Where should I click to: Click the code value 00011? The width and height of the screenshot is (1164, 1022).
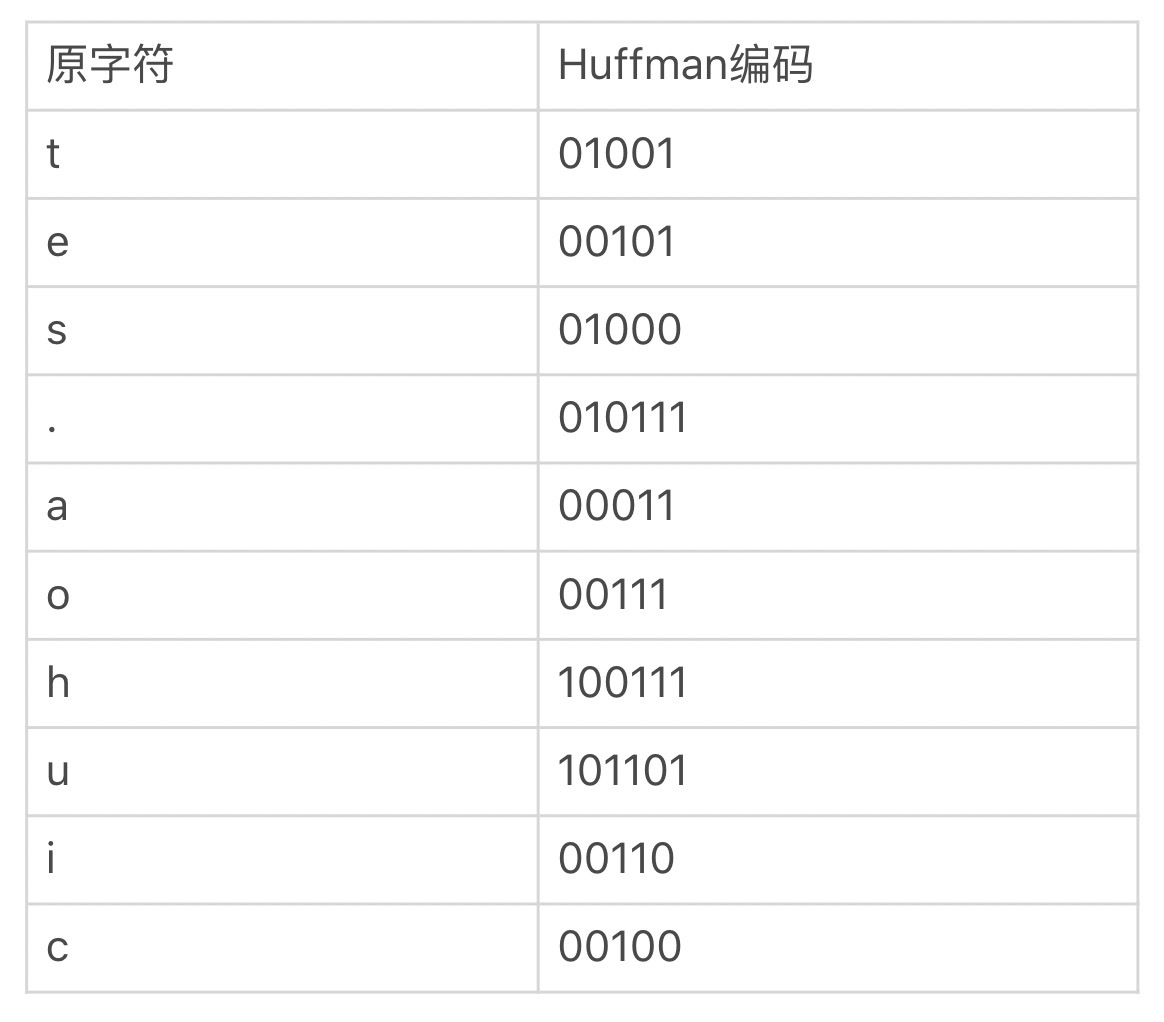(x=617, y=506)
